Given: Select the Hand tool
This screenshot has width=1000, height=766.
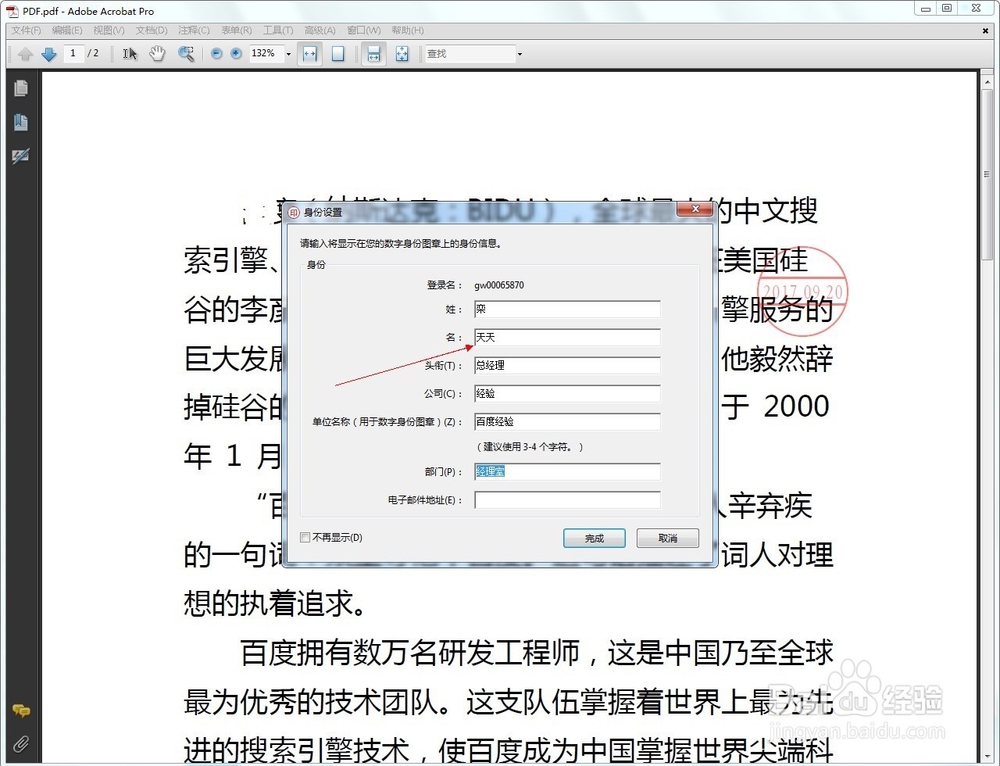Looking at the screenshot, I should tap(157, 54).
